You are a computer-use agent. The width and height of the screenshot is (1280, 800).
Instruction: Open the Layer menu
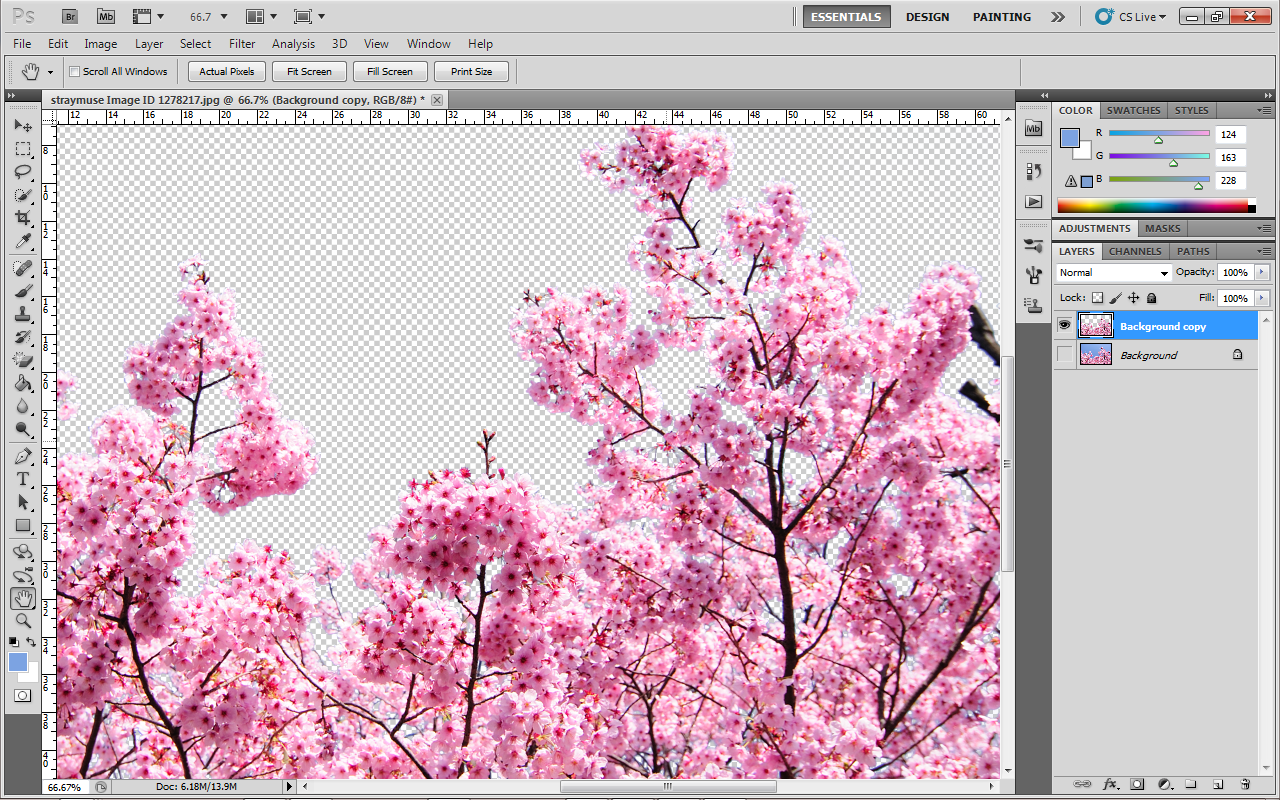(149, 44)
